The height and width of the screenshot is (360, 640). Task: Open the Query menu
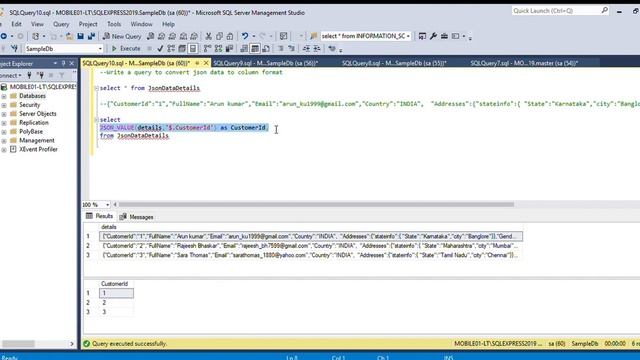click(x=61, y=24)
